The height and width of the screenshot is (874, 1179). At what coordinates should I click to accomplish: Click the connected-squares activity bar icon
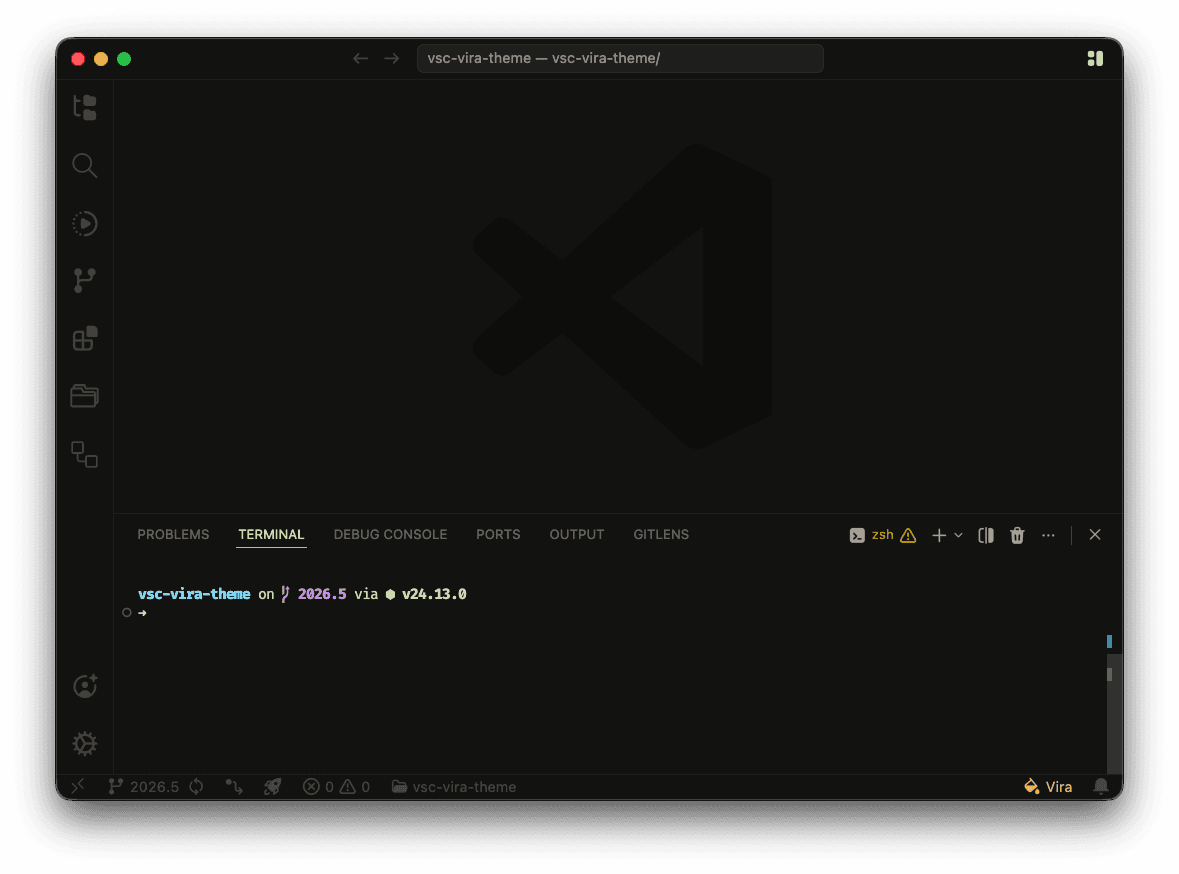84,454
